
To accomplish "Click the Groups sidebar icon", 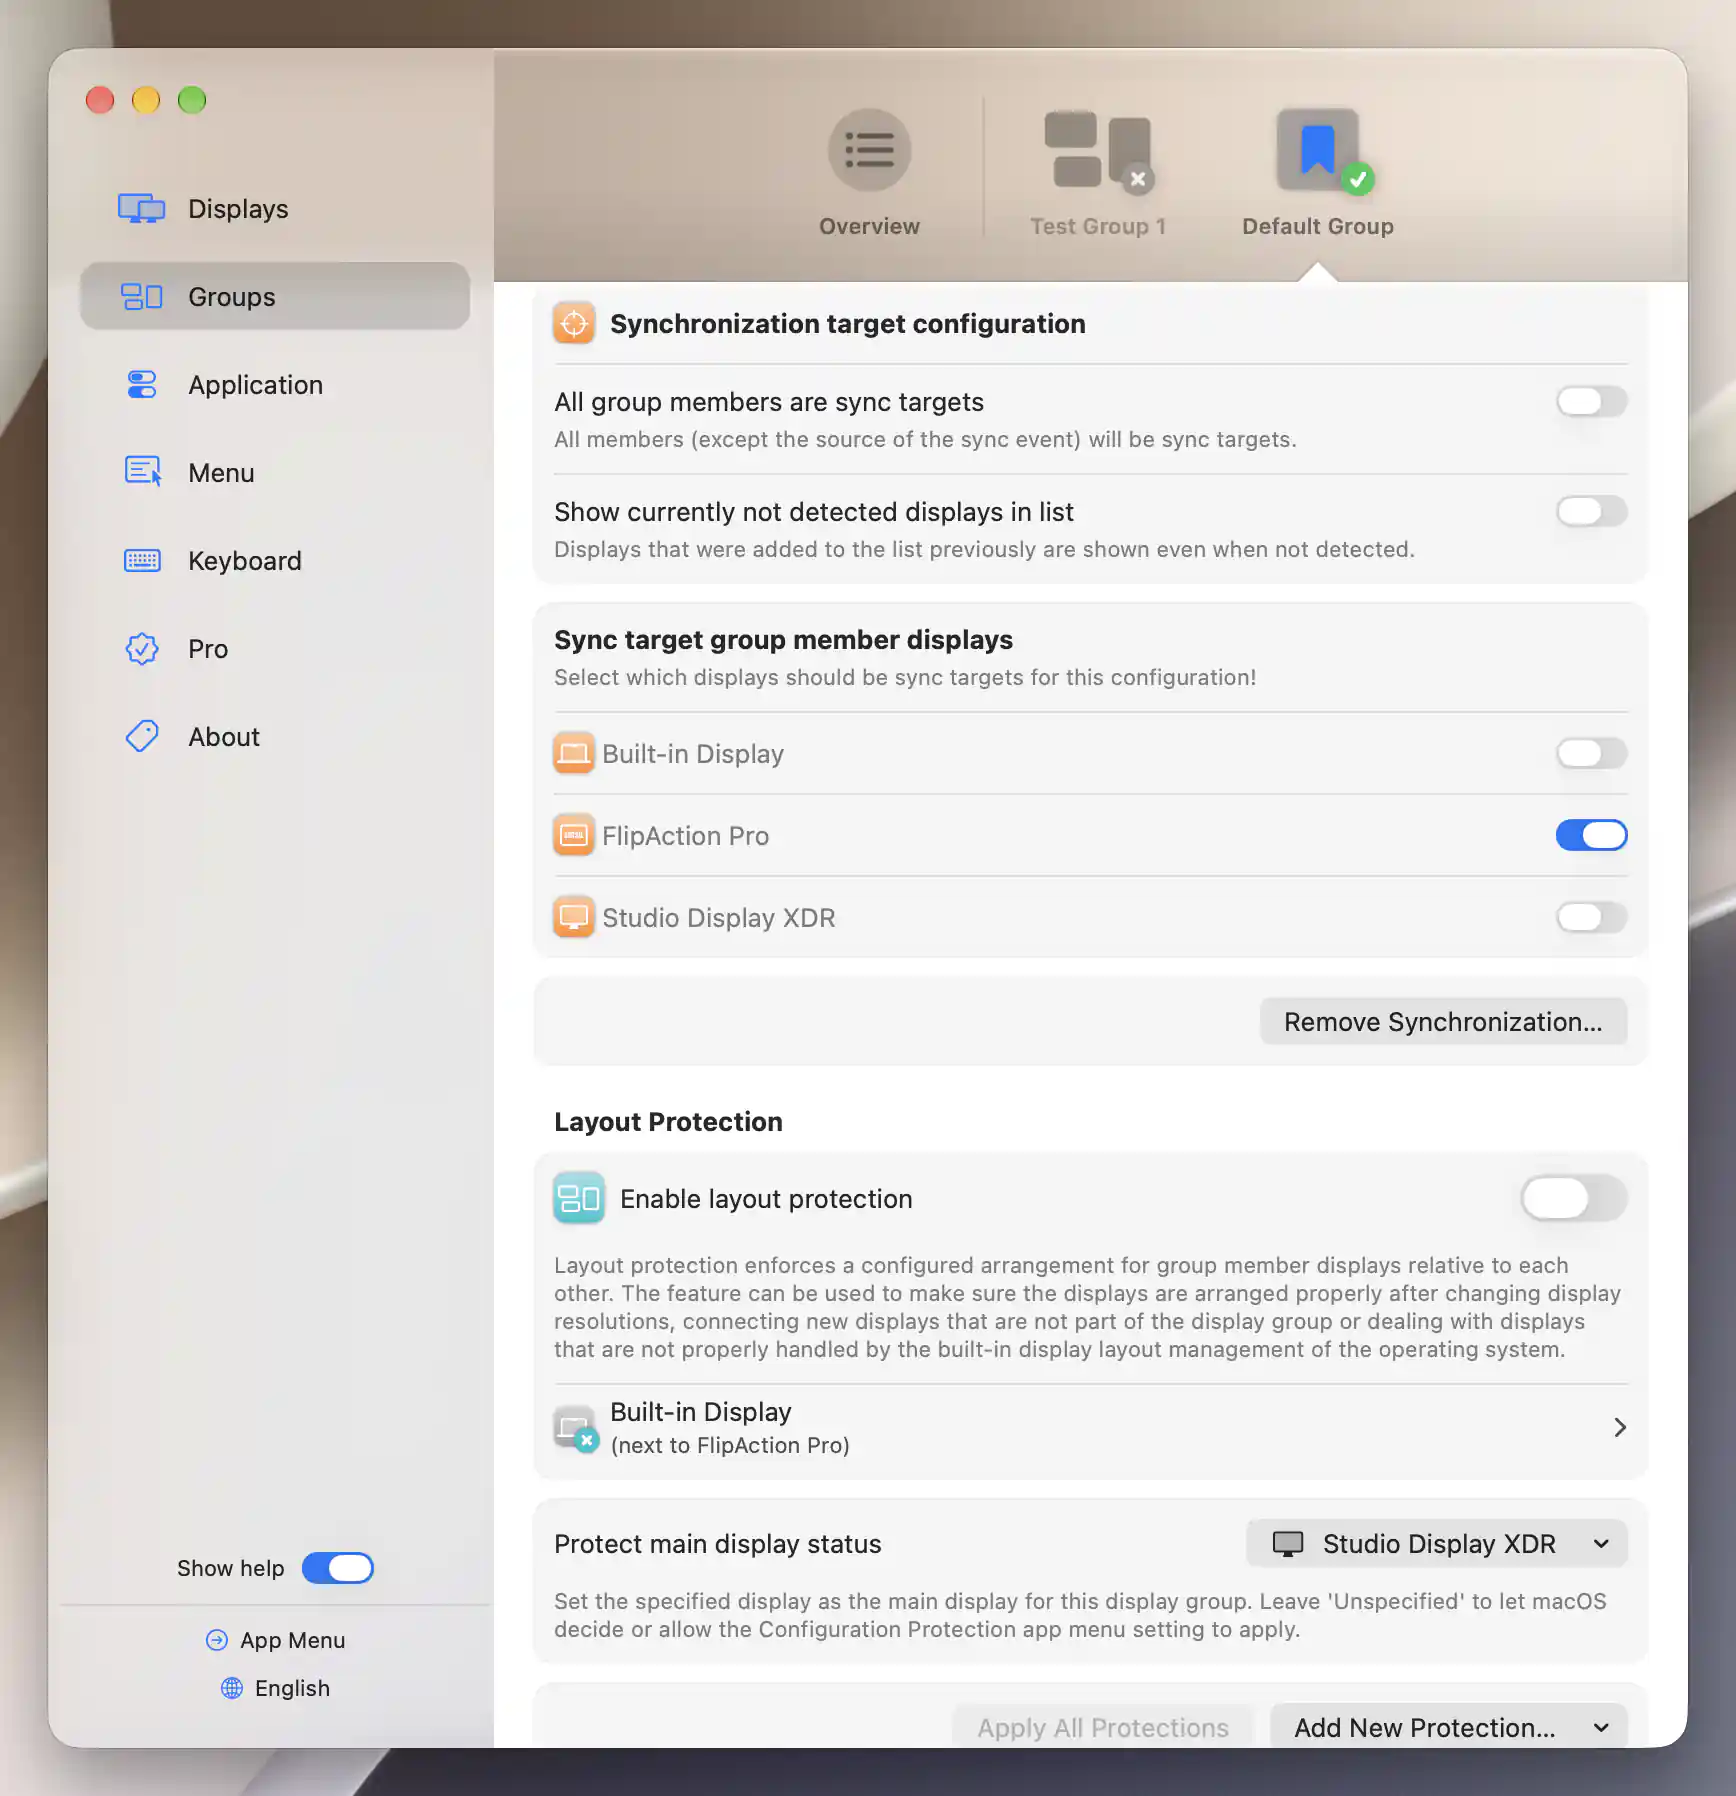I will [141, 297].
